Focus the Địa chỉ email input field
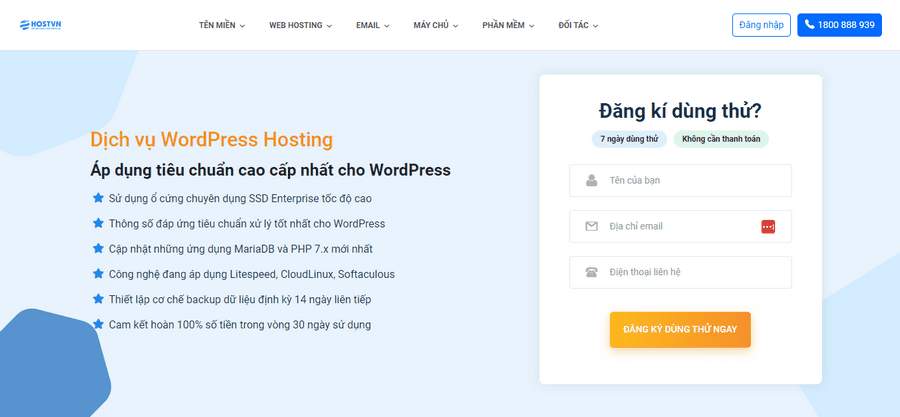Screen dimensions: 900x417 point(680,227)
